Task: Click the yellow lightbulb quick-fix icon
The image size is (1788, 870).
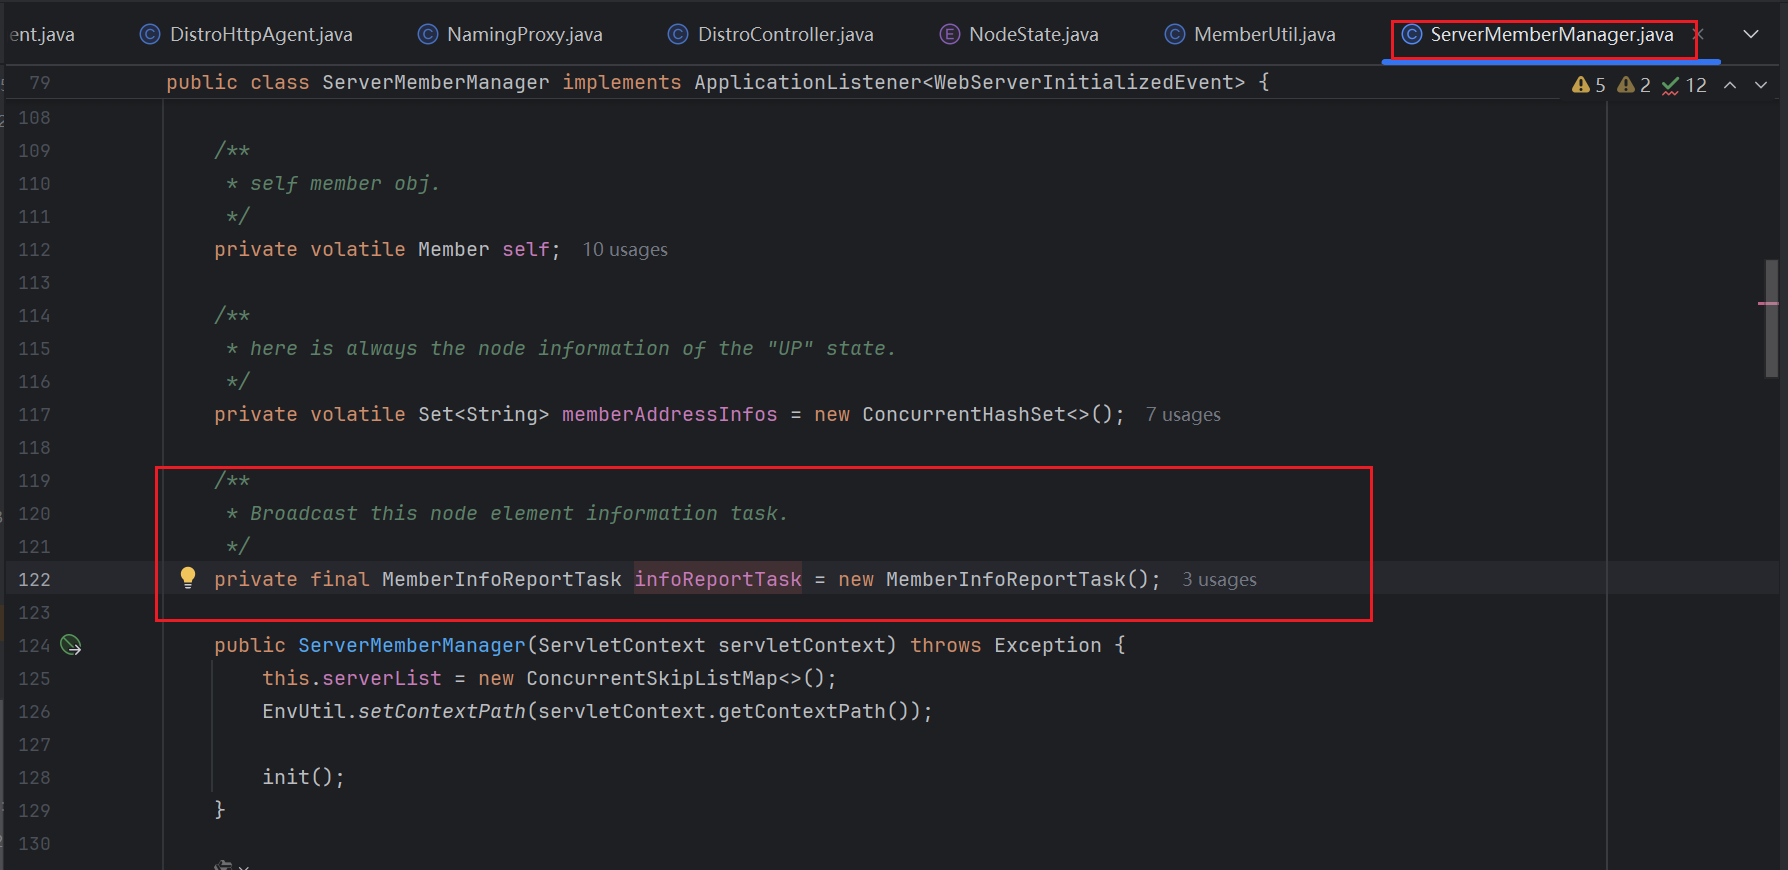Action: 187,577
